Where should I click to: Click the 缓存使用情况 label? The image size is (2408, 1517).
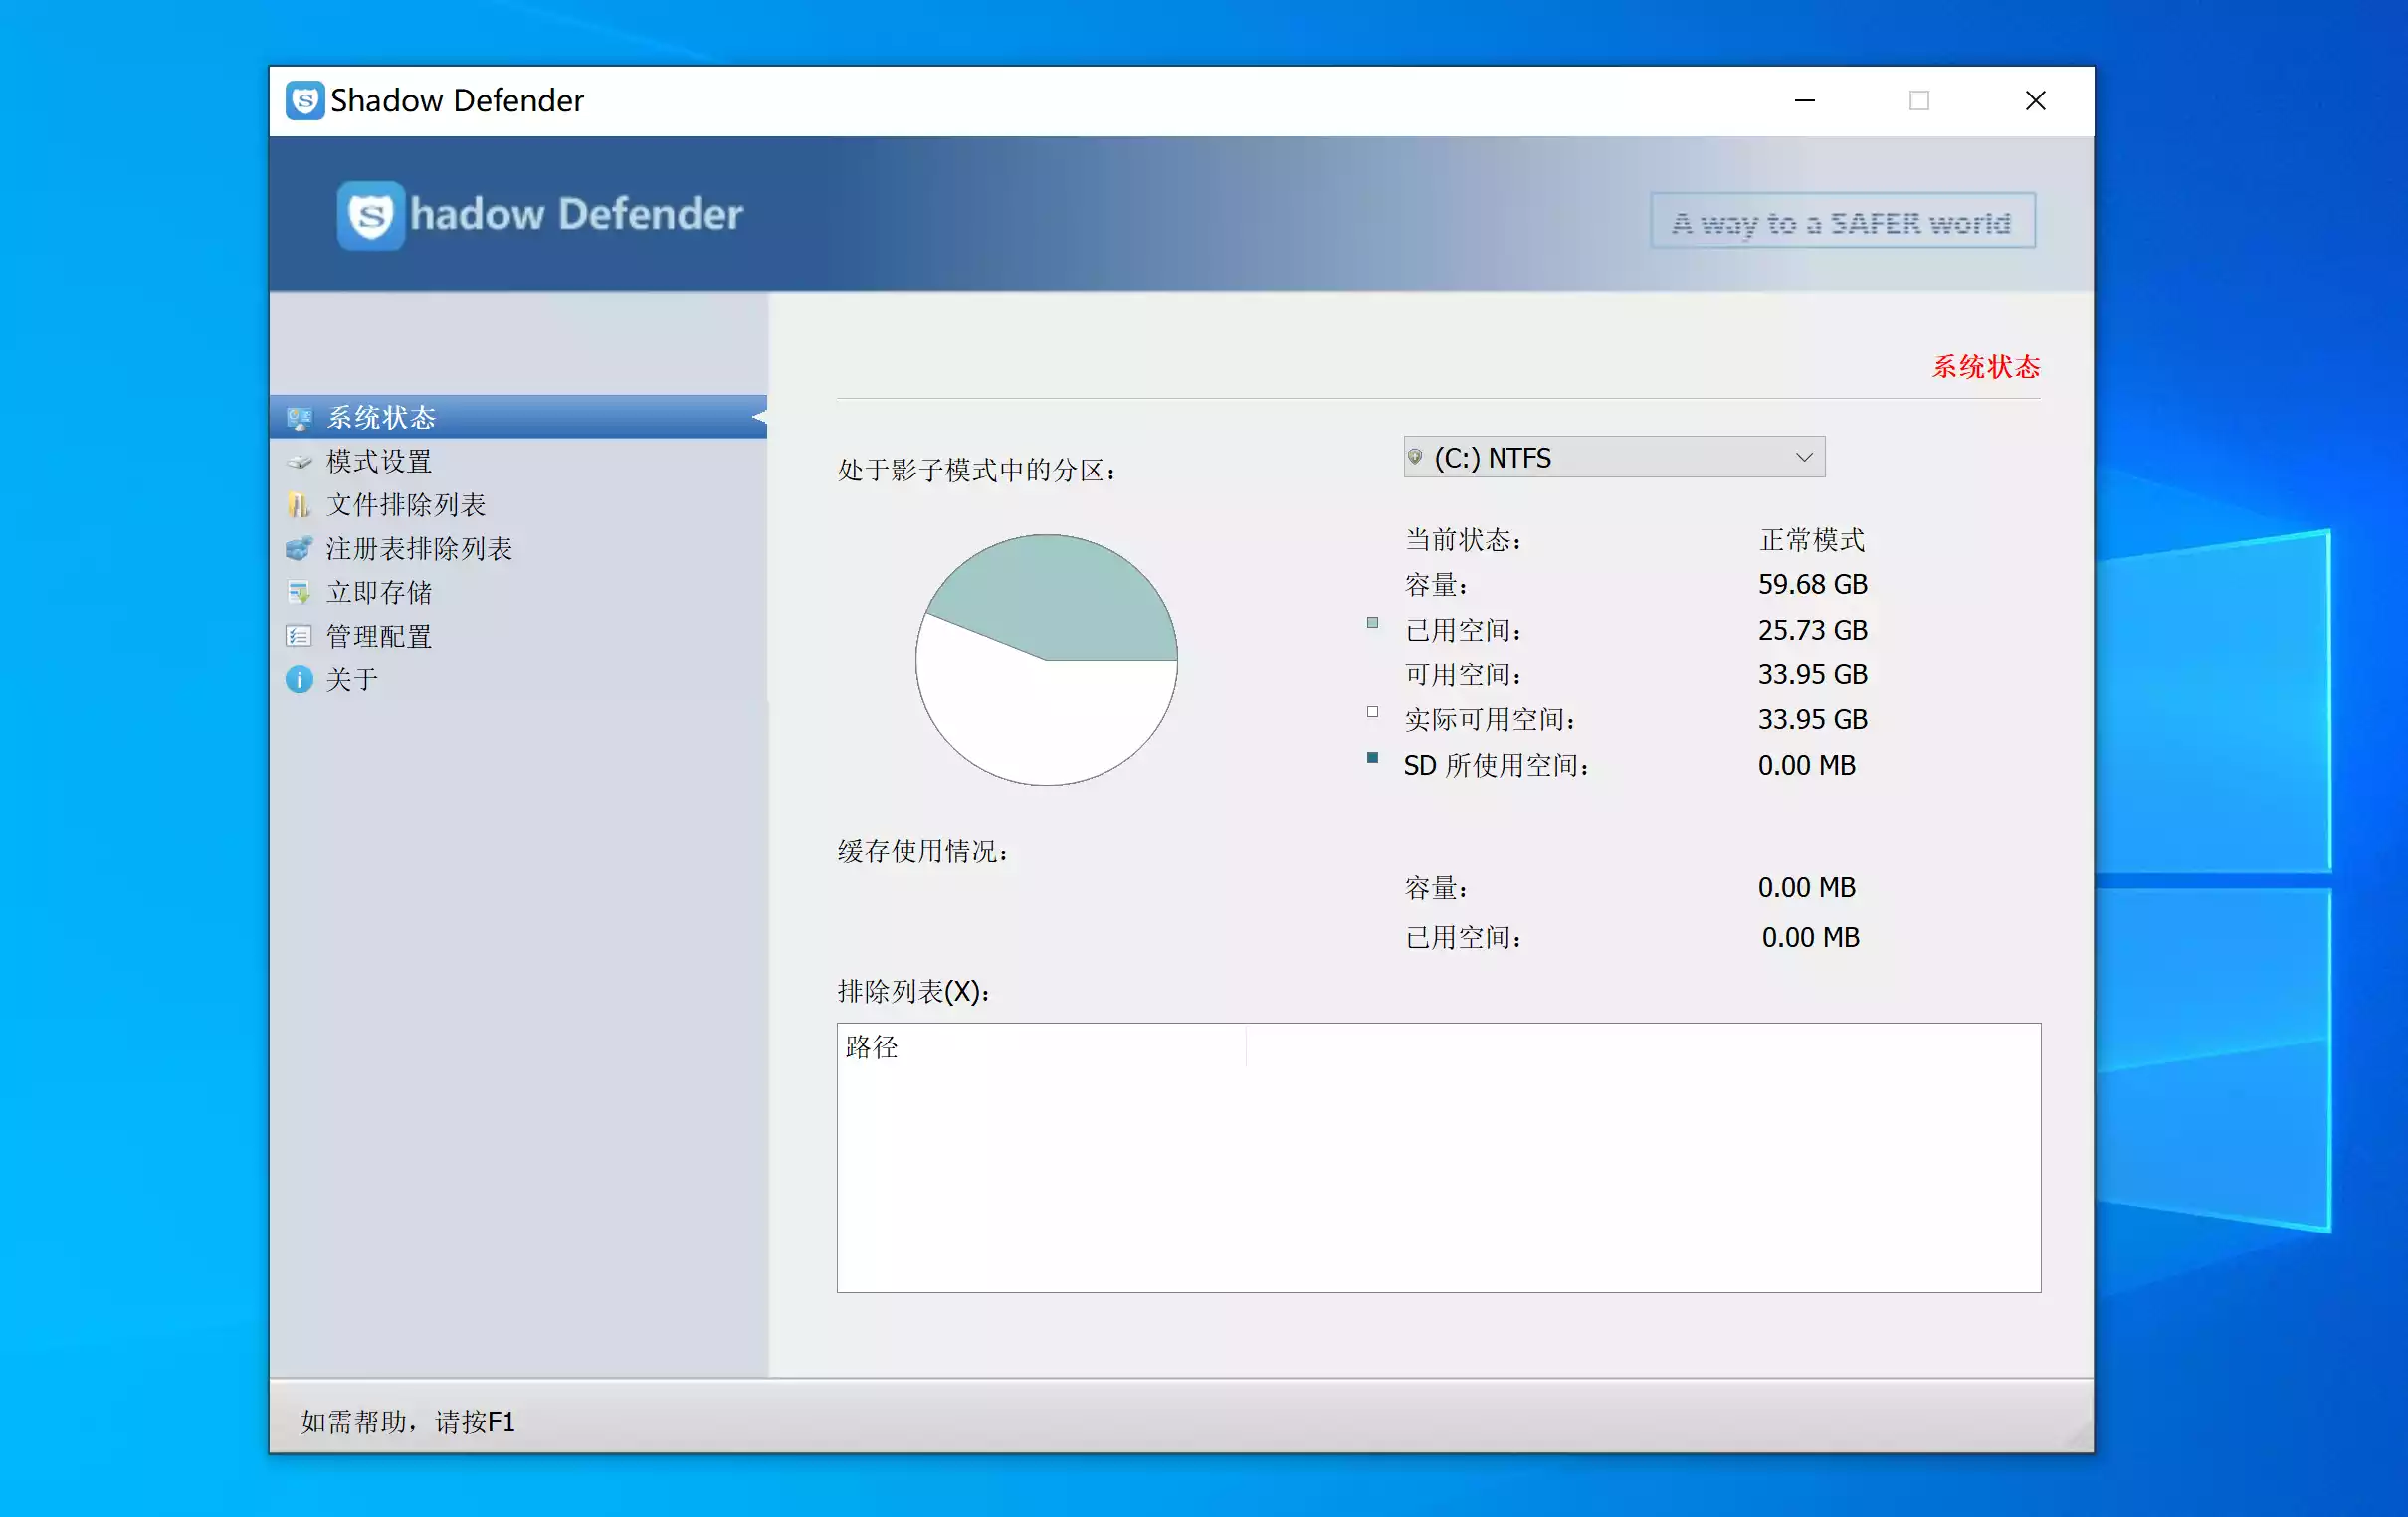922,851
